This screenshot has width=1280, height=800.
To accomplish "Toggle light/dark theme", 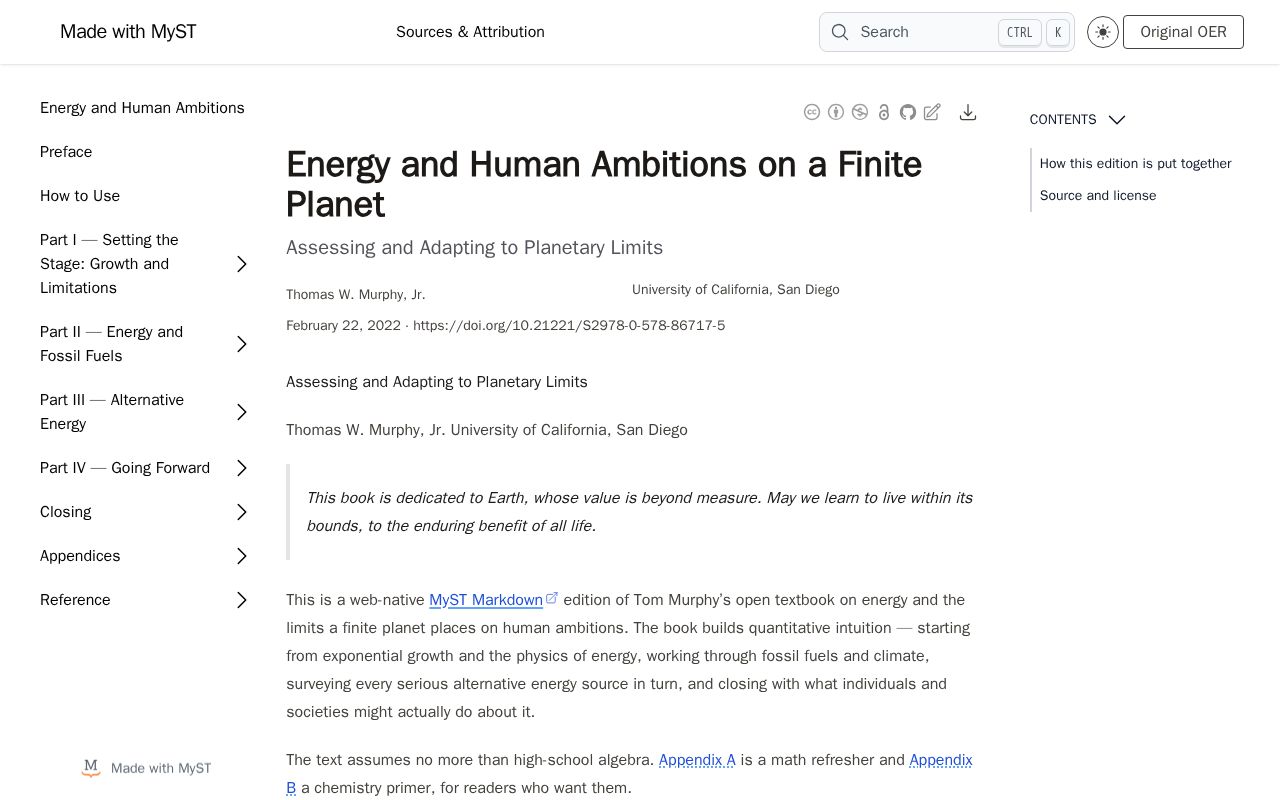I will click(1103, 32).
